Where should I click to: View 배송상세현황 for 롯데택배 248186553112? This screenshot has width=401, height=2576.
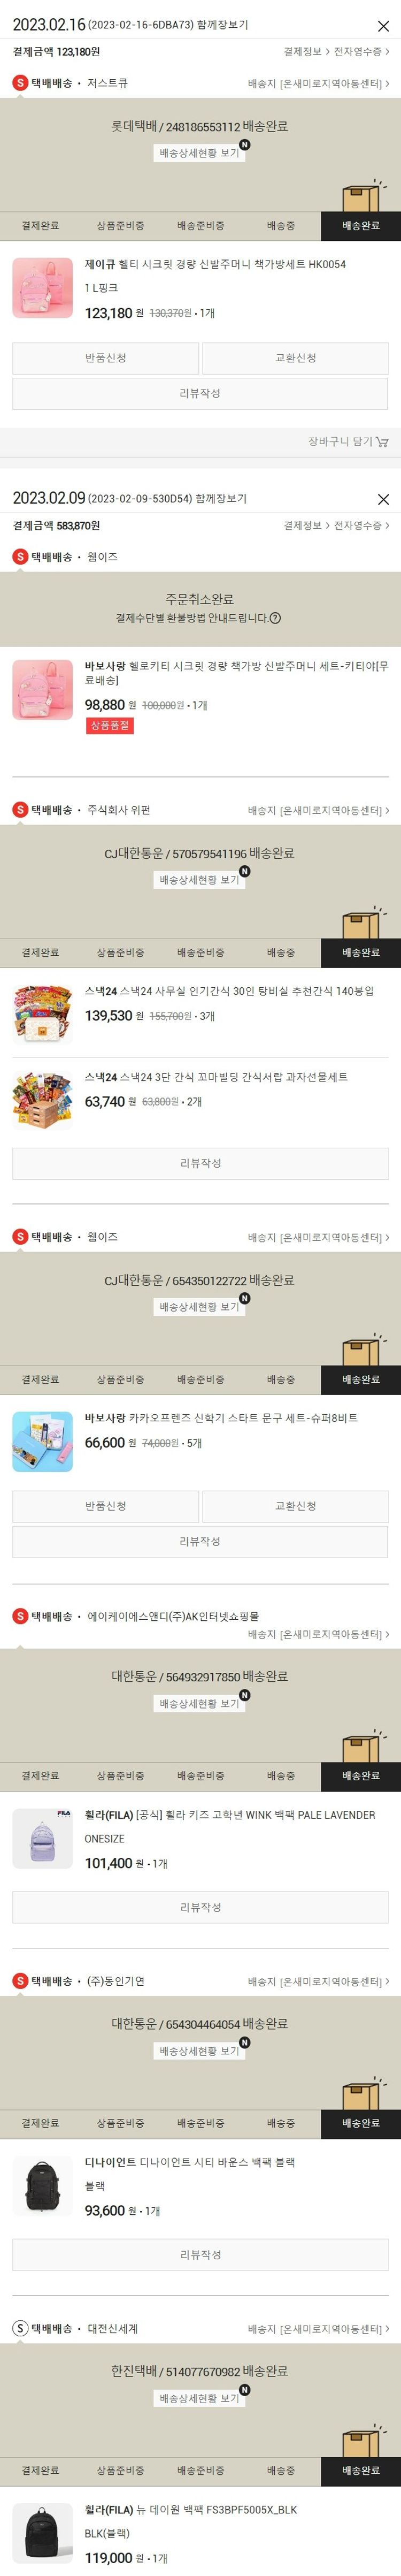pos(200,153)
